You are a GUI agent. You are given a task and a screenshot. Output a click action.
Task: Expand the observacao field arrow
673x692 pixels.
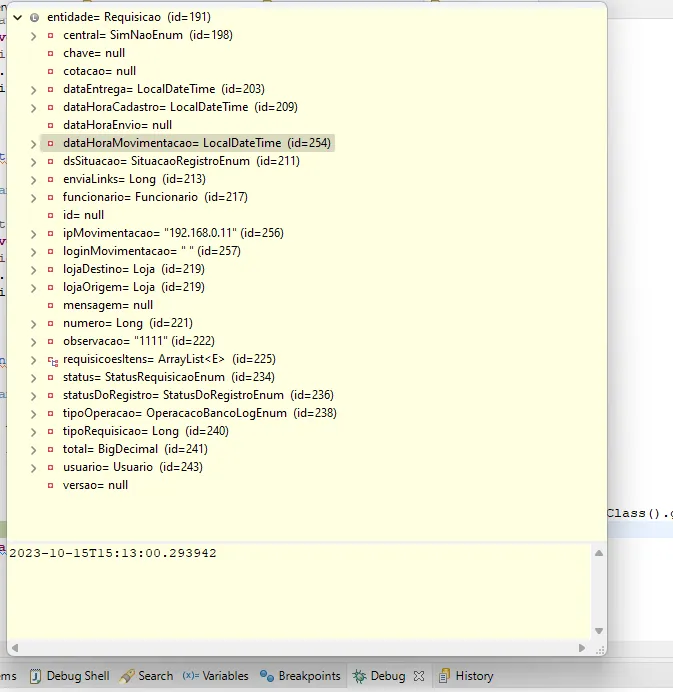tap(34, 342)
